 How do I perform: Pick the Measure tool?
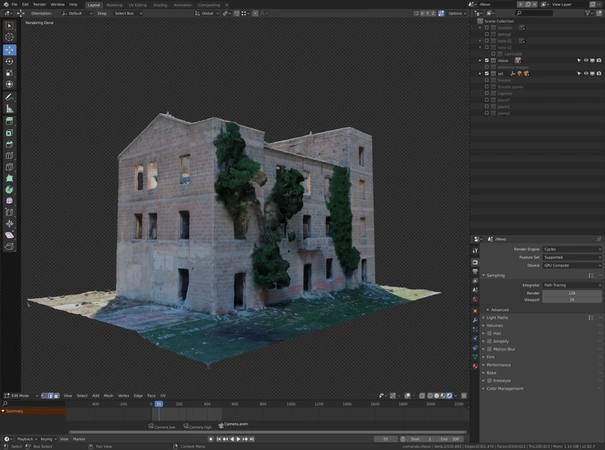tap(9, 109)
